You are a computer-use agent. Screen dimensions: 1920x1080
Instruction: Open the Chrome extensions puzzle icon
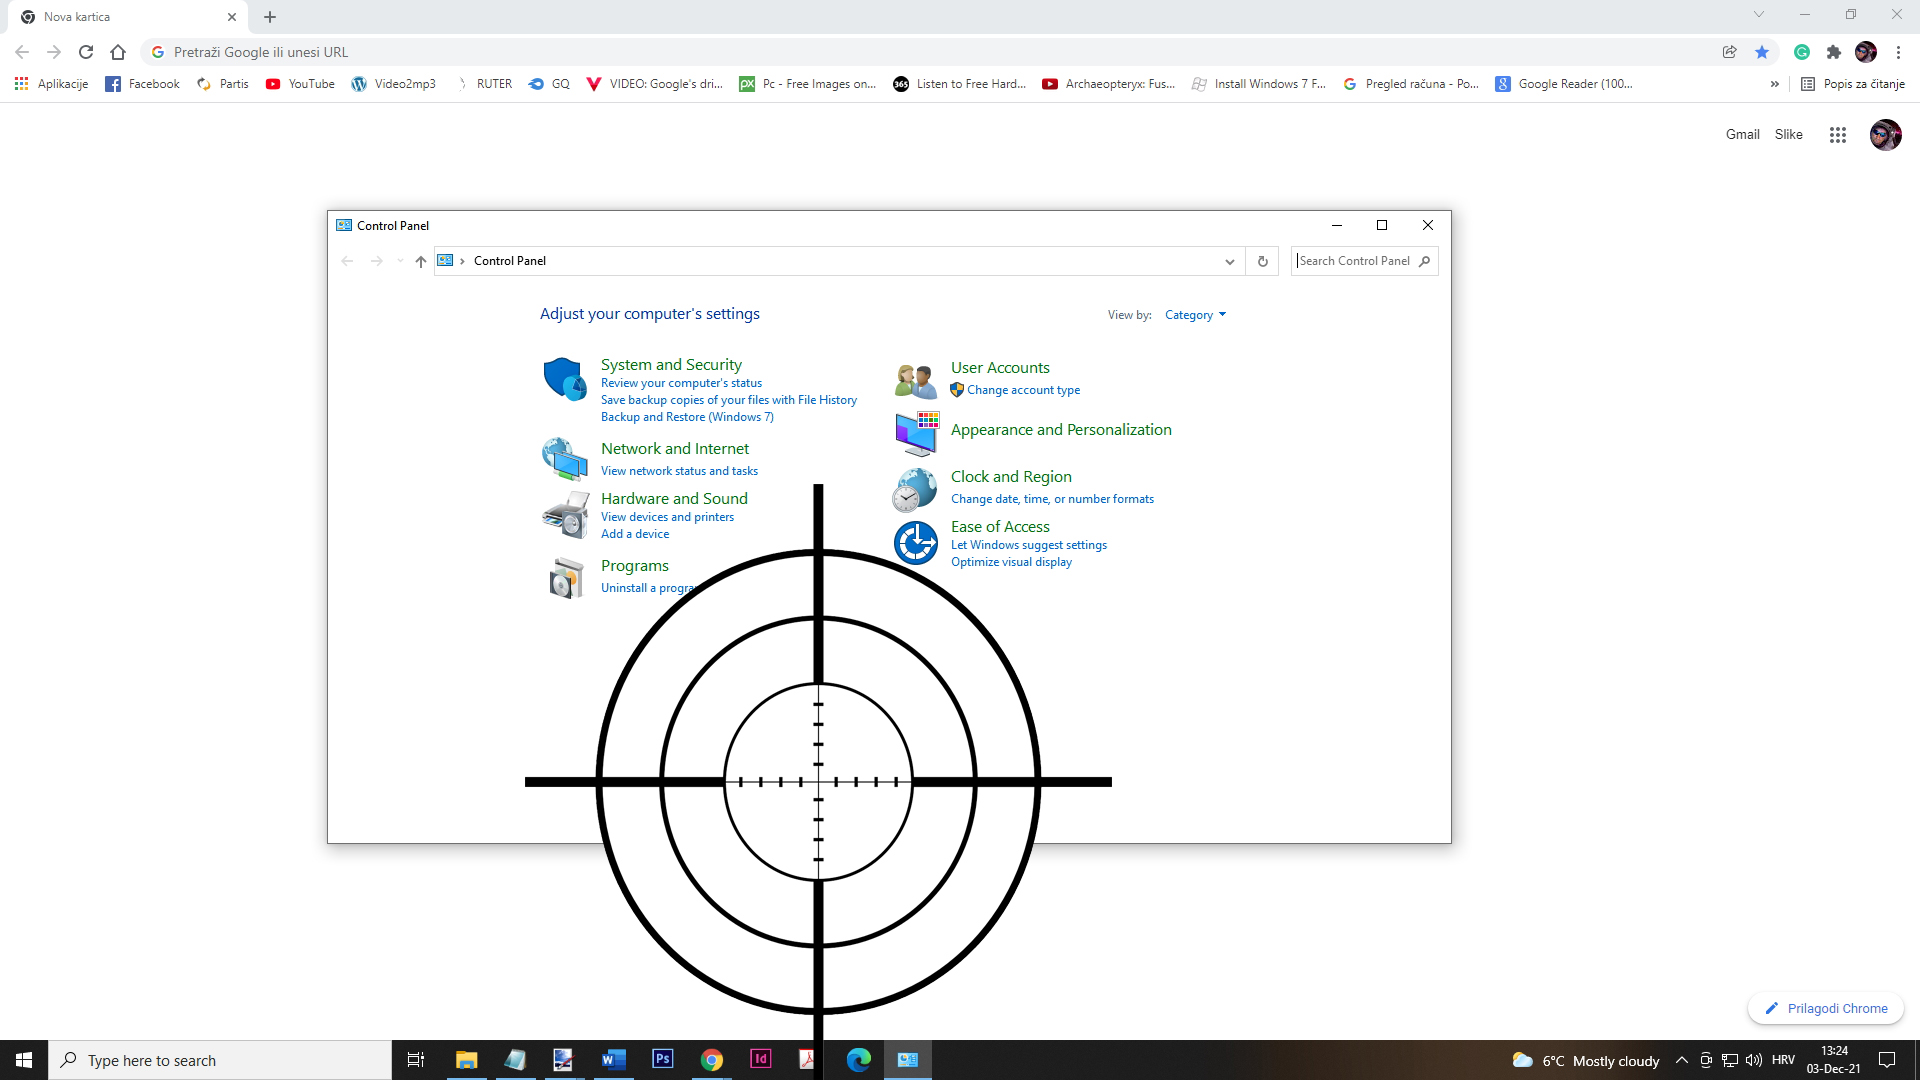tap(1833, 52)
